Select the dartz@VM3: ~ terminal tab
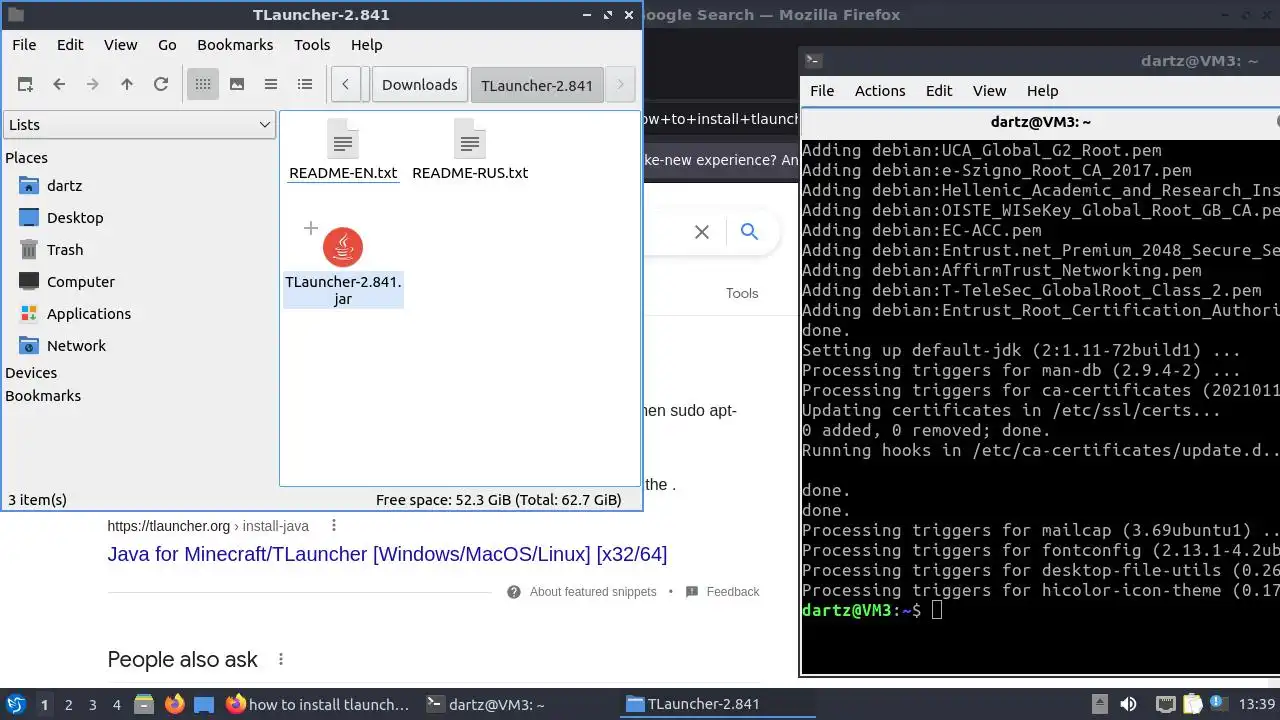Image resolution: width=1280 pixels, height=720 pixels. click(1040, 122)
